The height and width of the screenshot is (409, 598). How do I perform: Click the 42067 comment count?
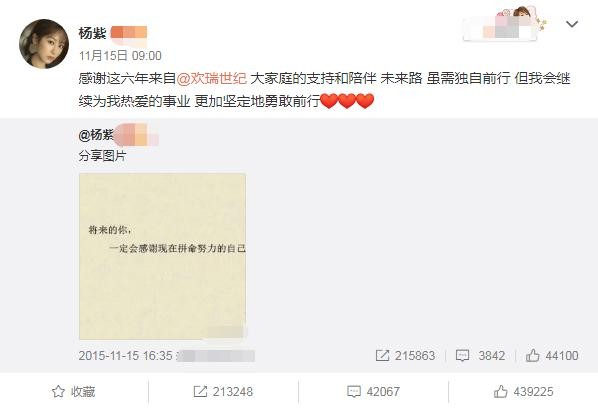click(383, 392)
